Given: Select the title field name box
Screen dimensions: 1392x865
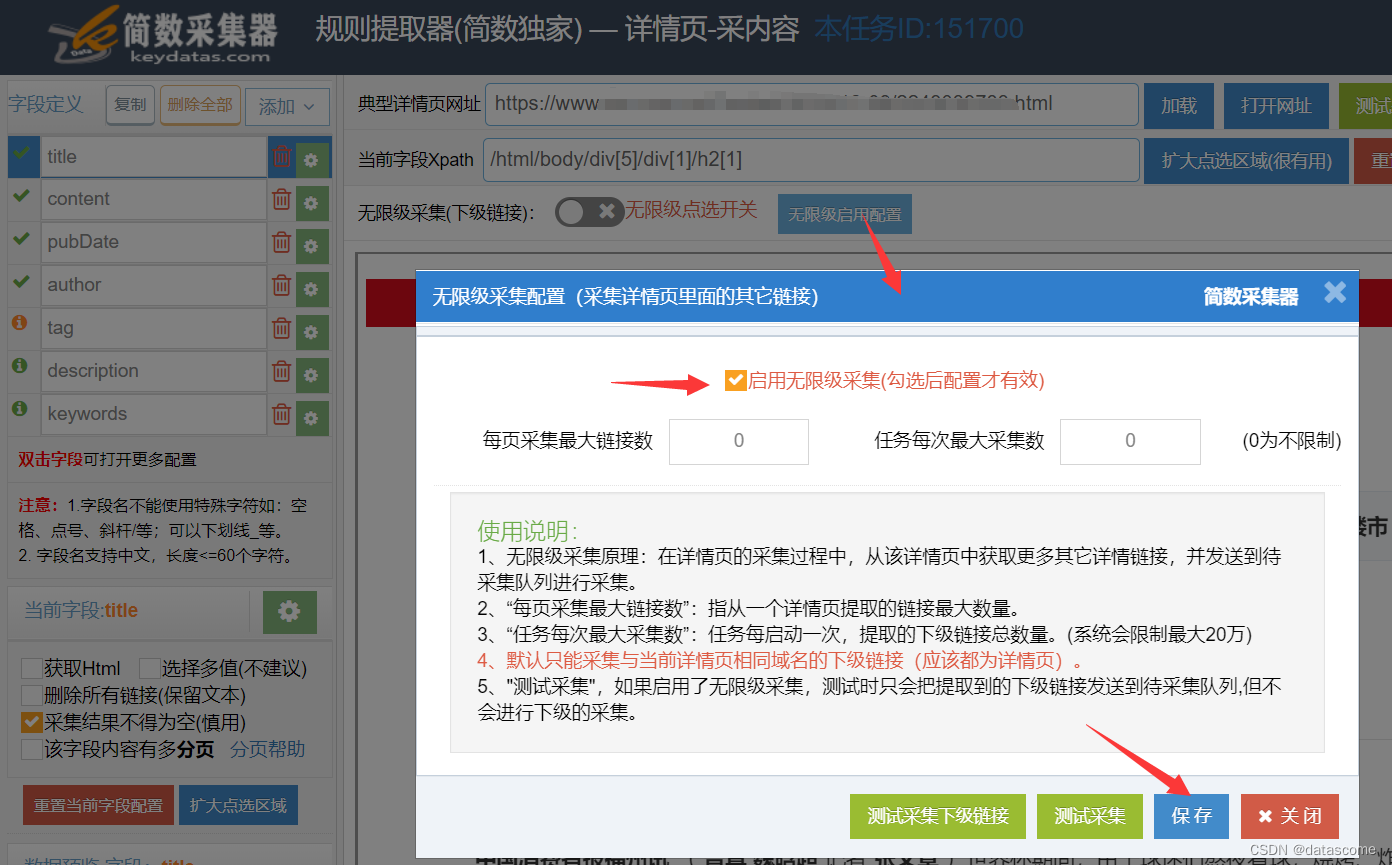Looking at the screenshot, I should click(x=154, y=157).
